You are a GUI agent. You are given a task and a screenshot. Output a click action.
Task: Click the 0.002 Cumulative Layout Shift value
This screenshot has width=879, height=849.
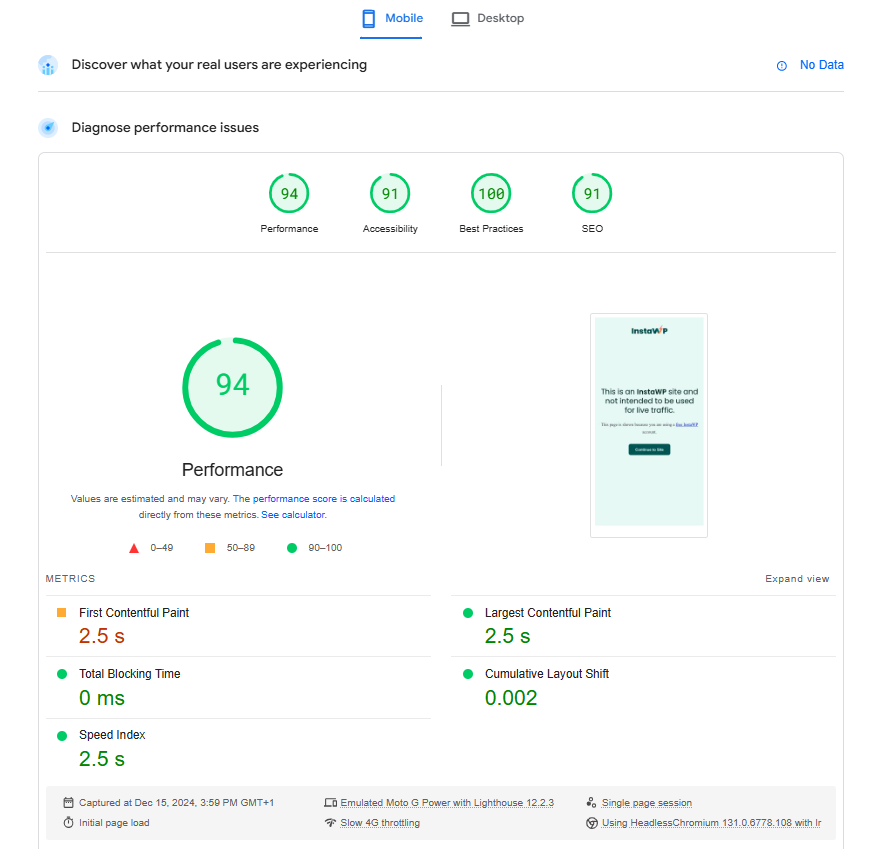pyautogui.click(x=511, y=698)
